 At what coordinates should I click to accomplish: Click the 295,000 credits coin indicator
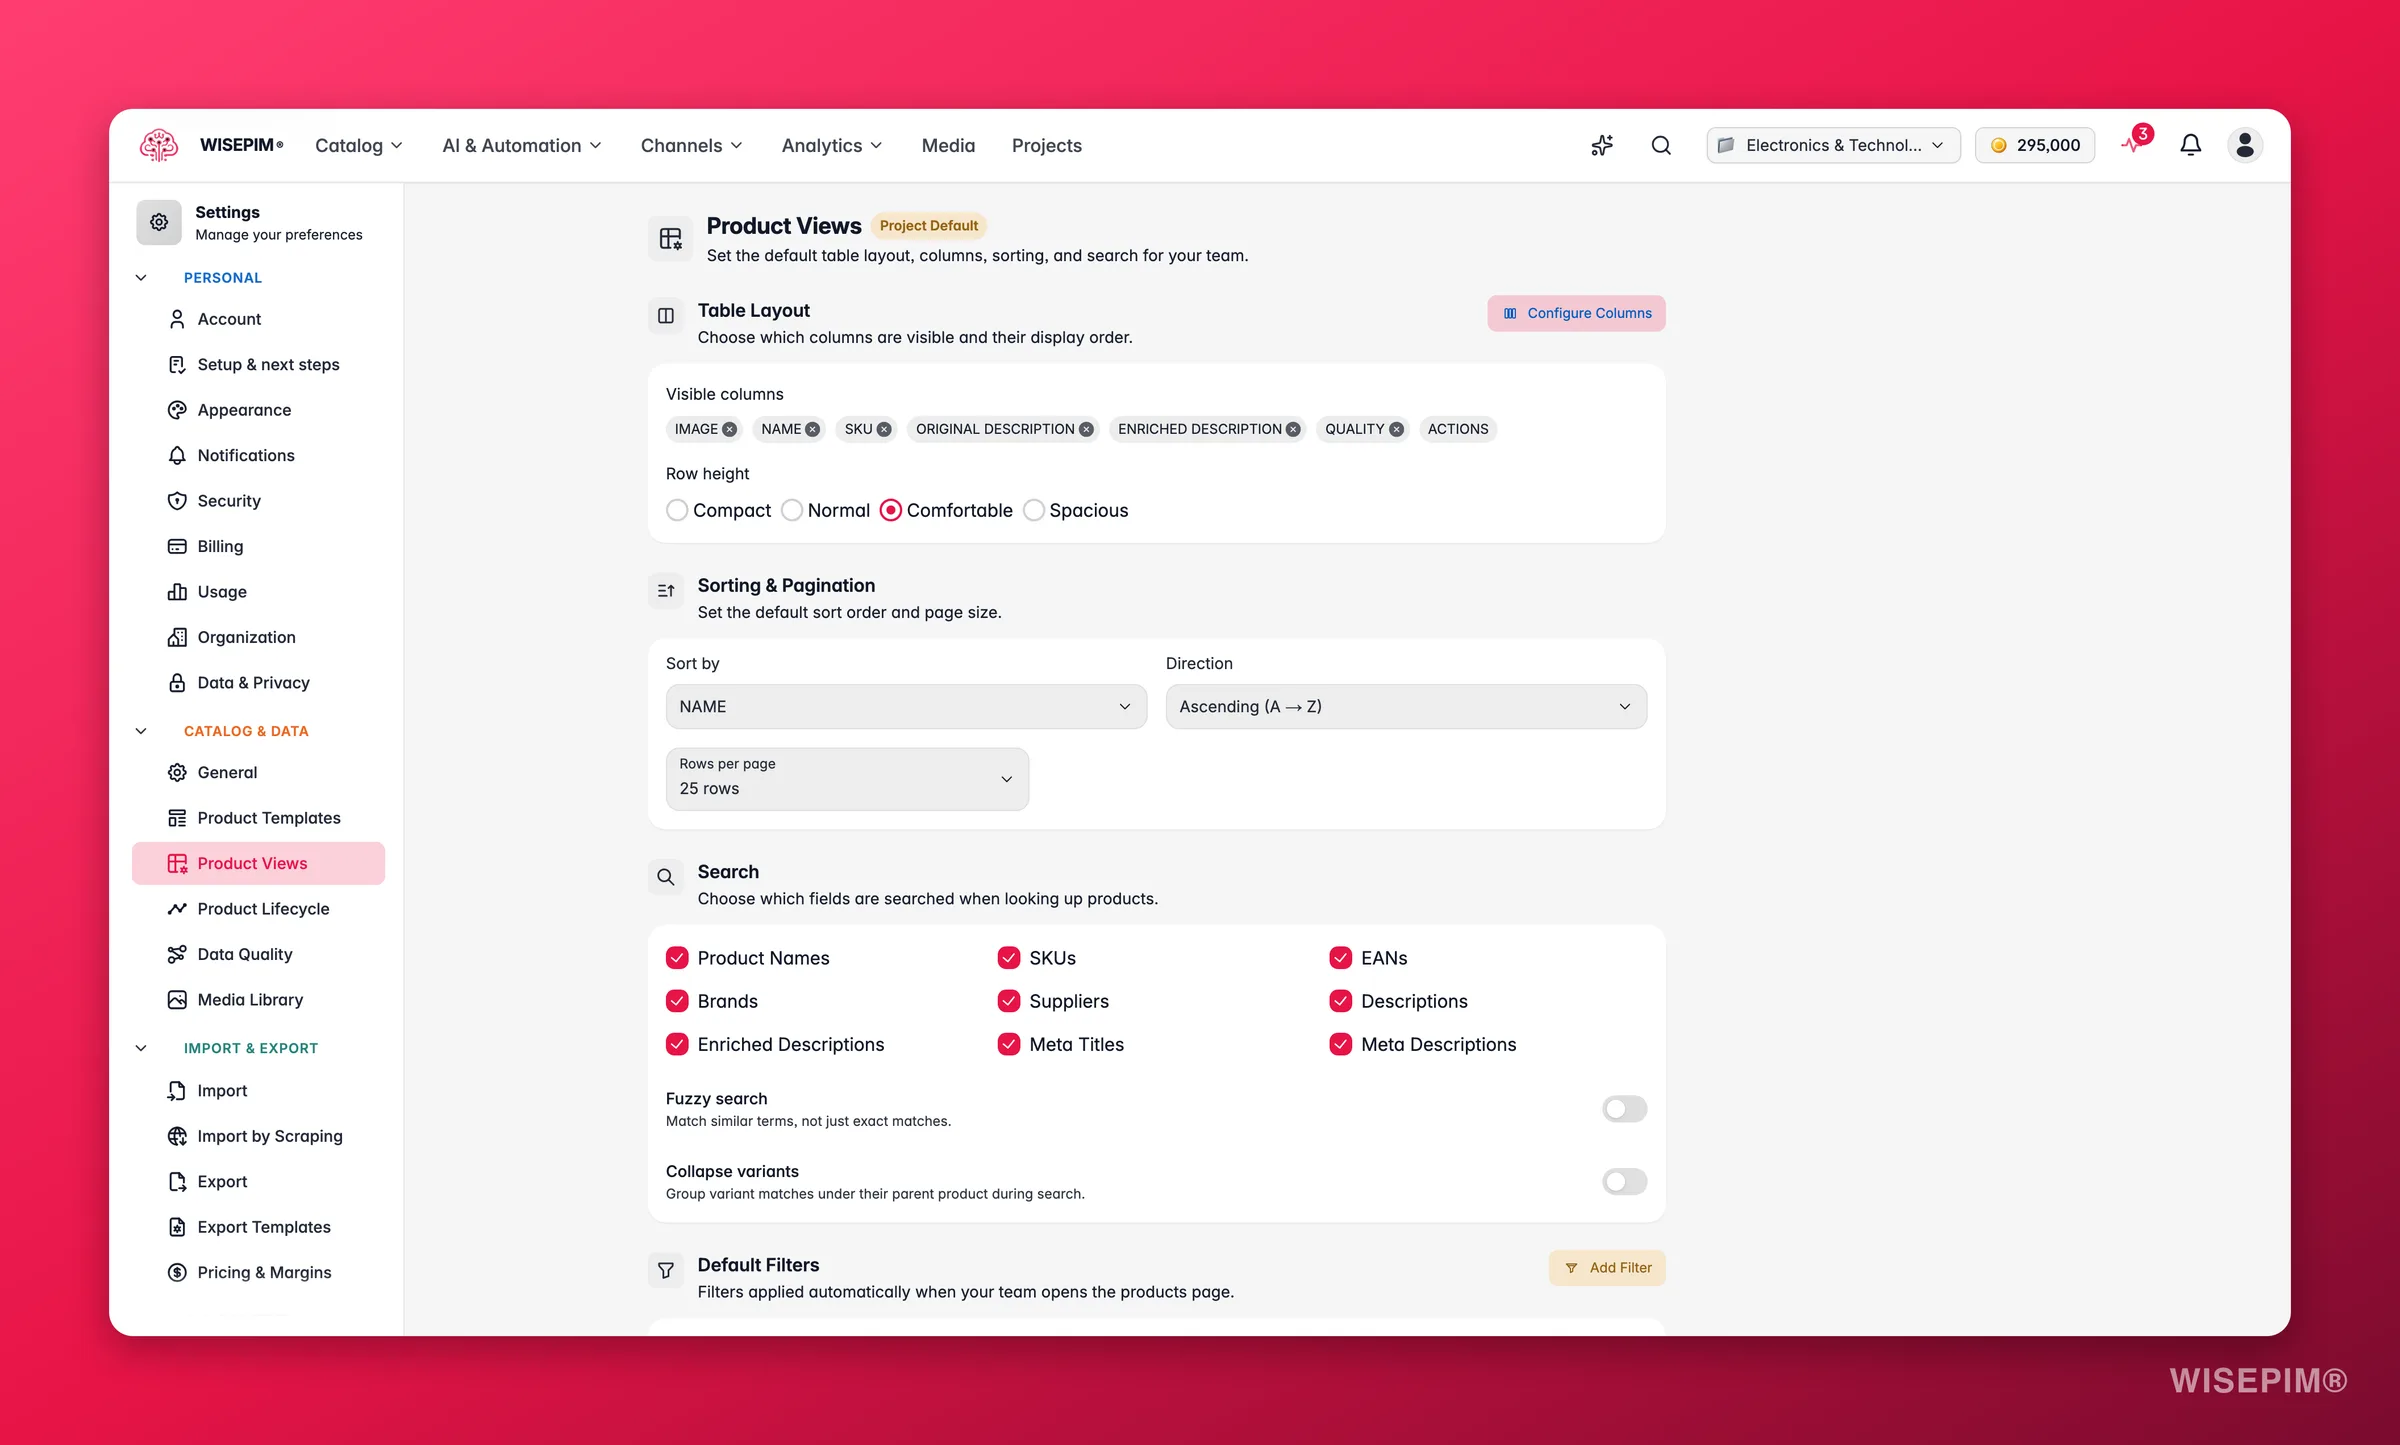[2035, 145]
